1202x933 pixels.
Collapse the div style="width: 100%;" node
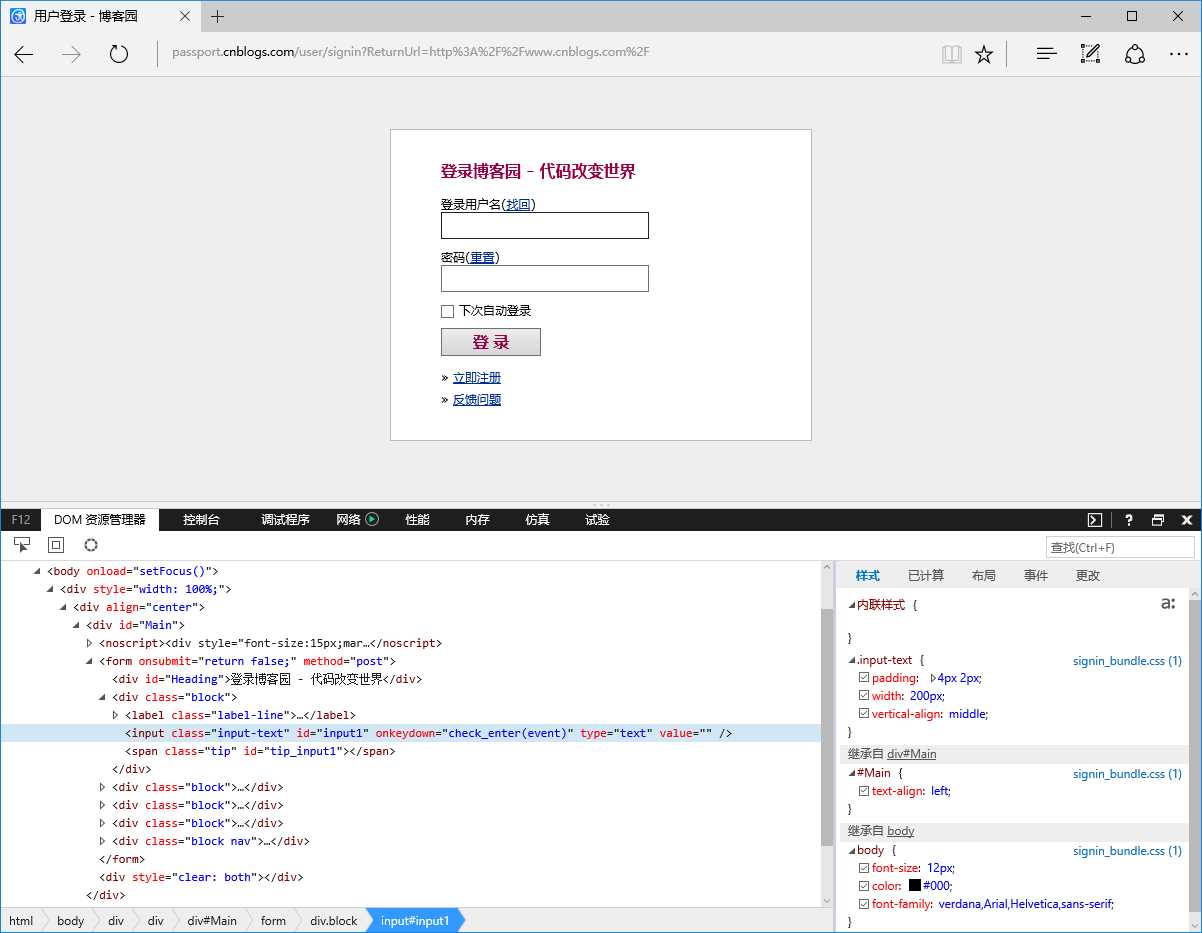[50, 589]
